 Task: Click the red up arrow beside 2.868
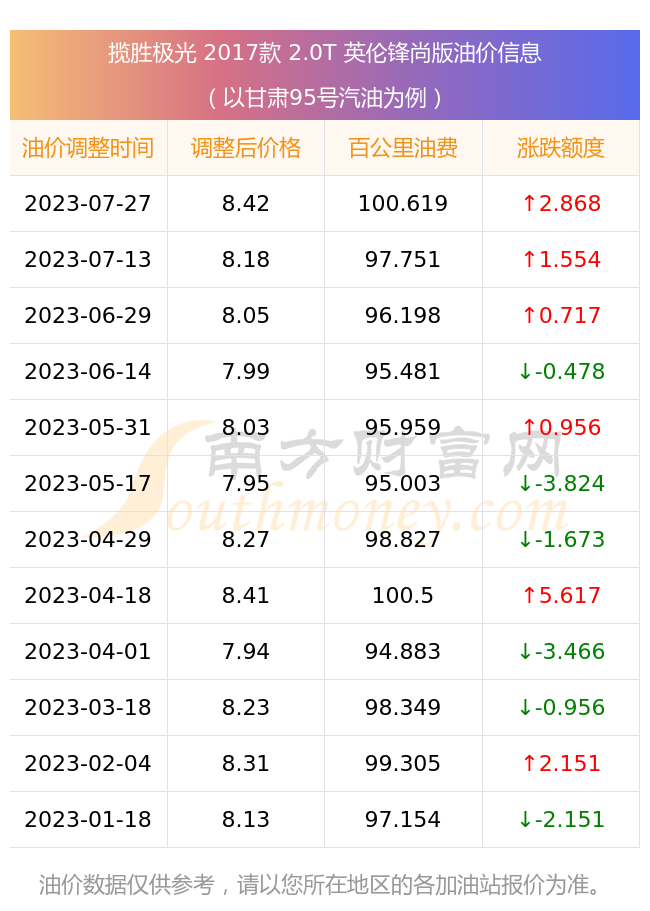pyautogui.click(x=529, y=203)
